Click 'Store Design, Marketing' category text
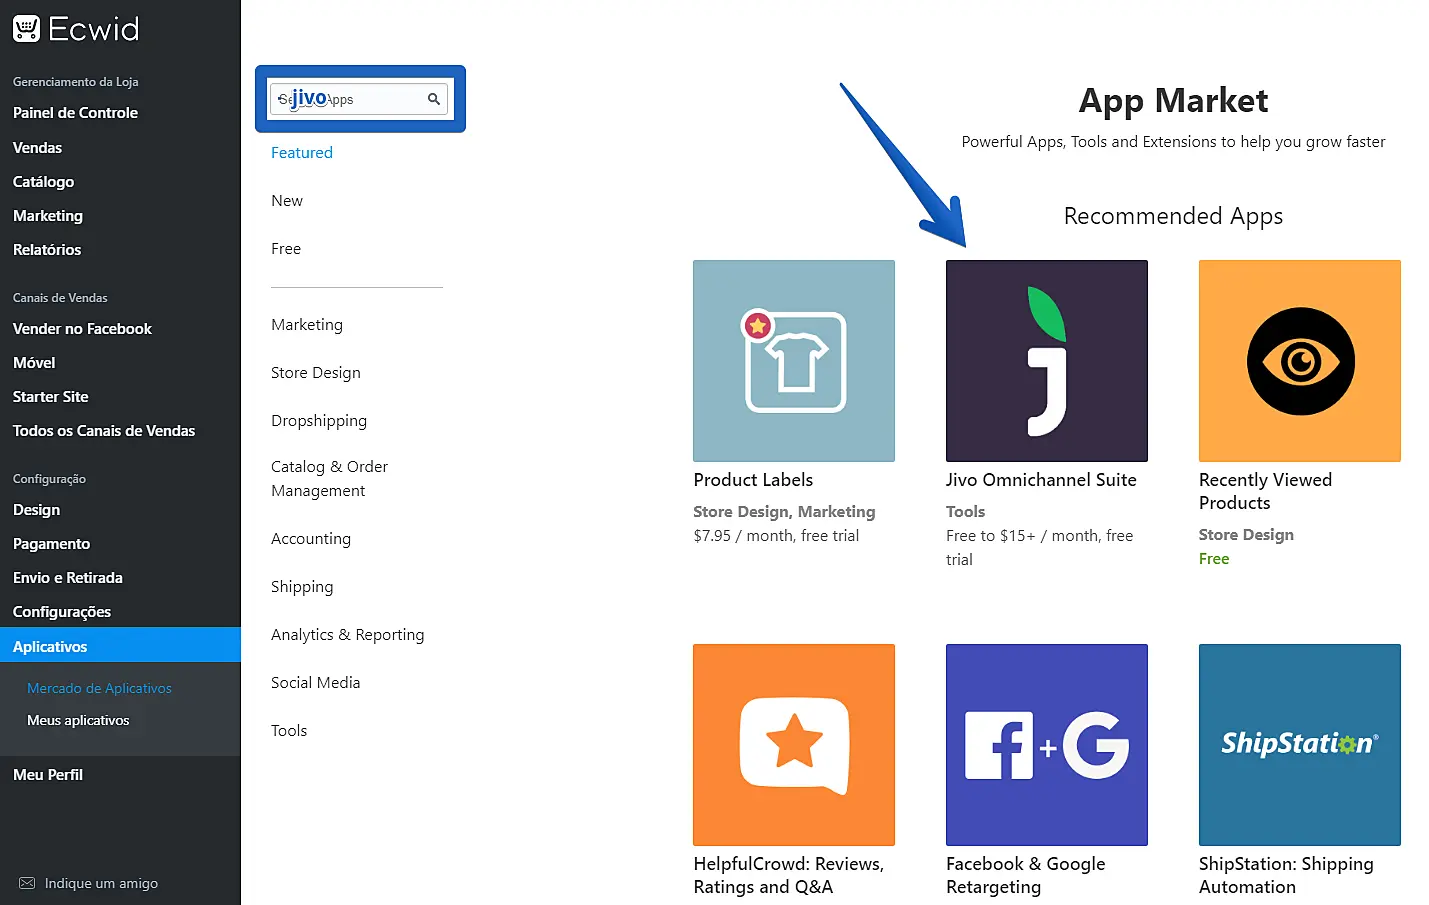1429x905 pixels. coord(784,512)
